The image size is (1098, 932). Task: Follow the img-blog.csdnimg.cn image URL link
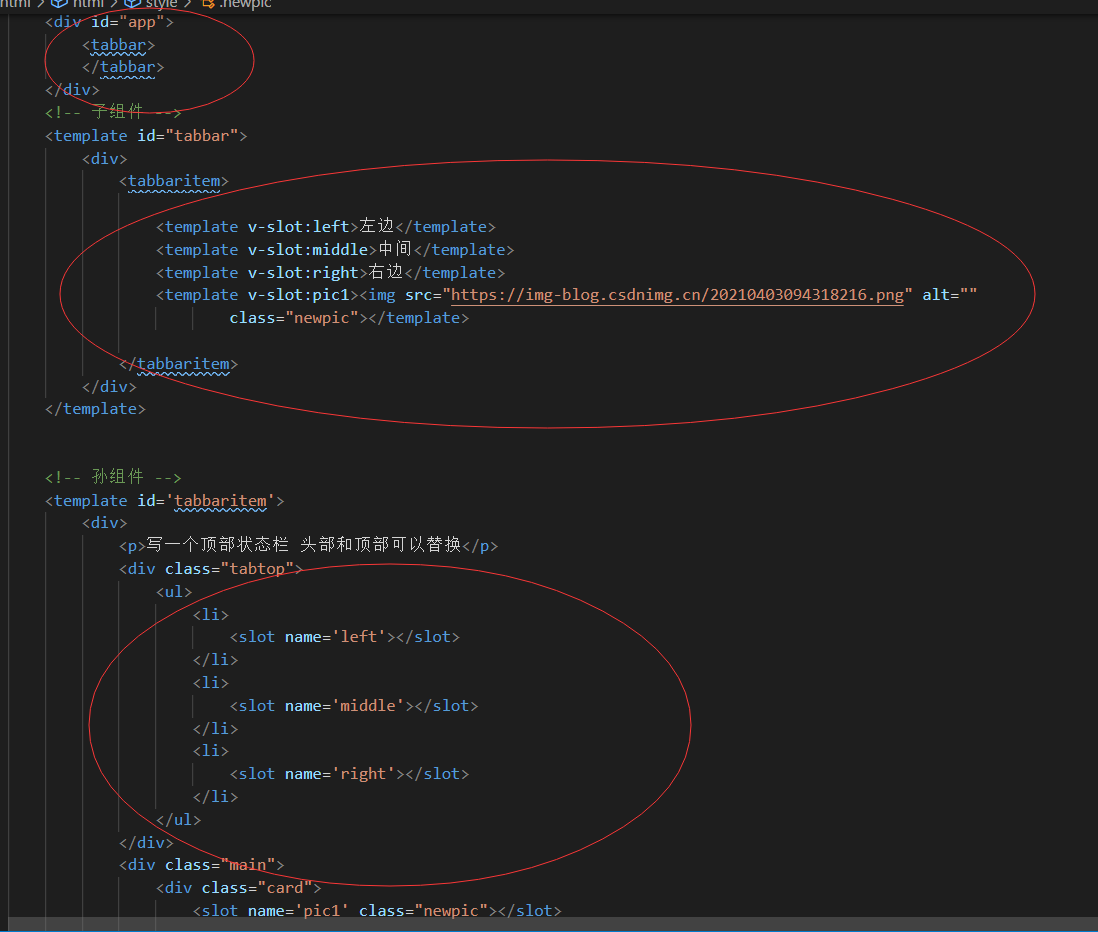pyautogui.click(x=677, y=295)
